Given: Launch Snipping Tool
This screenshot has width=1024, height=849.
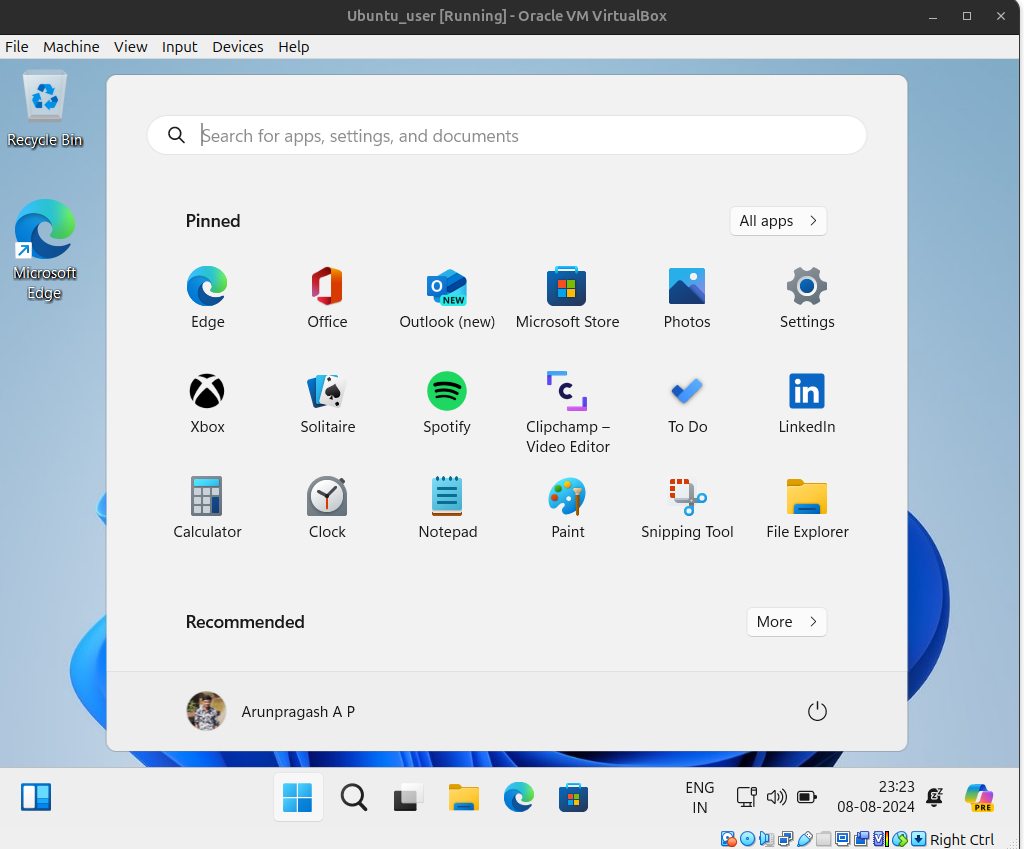Looking at the screenshot, I should click(x=687, y=508).
